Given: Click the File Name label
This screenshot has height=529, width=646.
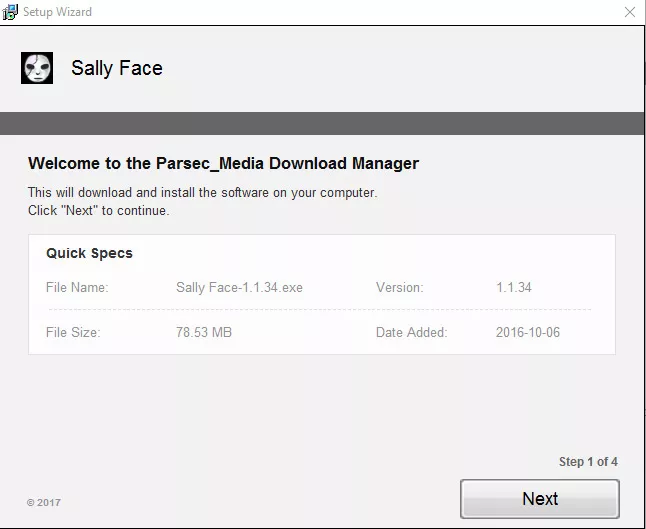Looking at the screenshot, I should pyautogui.click(x=77, y=287).
